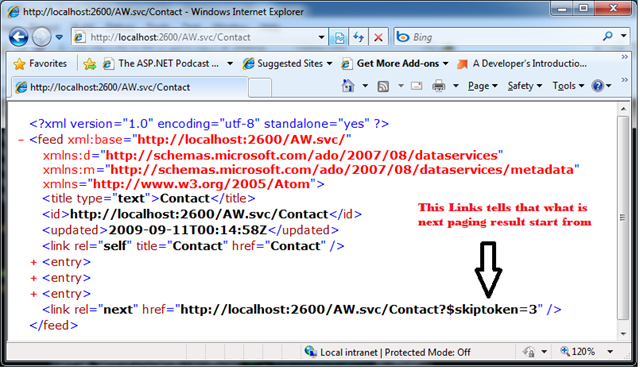Click the 120% zoom level button

578,351
